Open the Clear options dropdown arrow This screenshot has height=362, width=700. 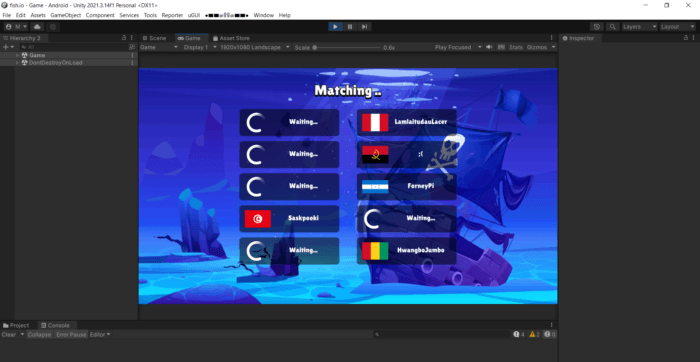tap(22, 334)
